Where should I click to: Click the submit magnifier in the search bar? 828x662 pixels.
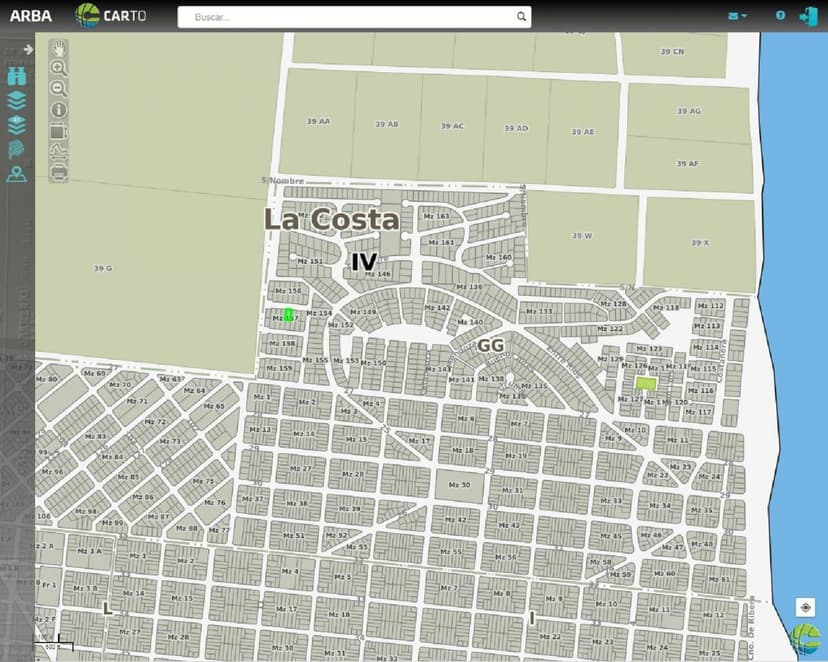[521, 17]
